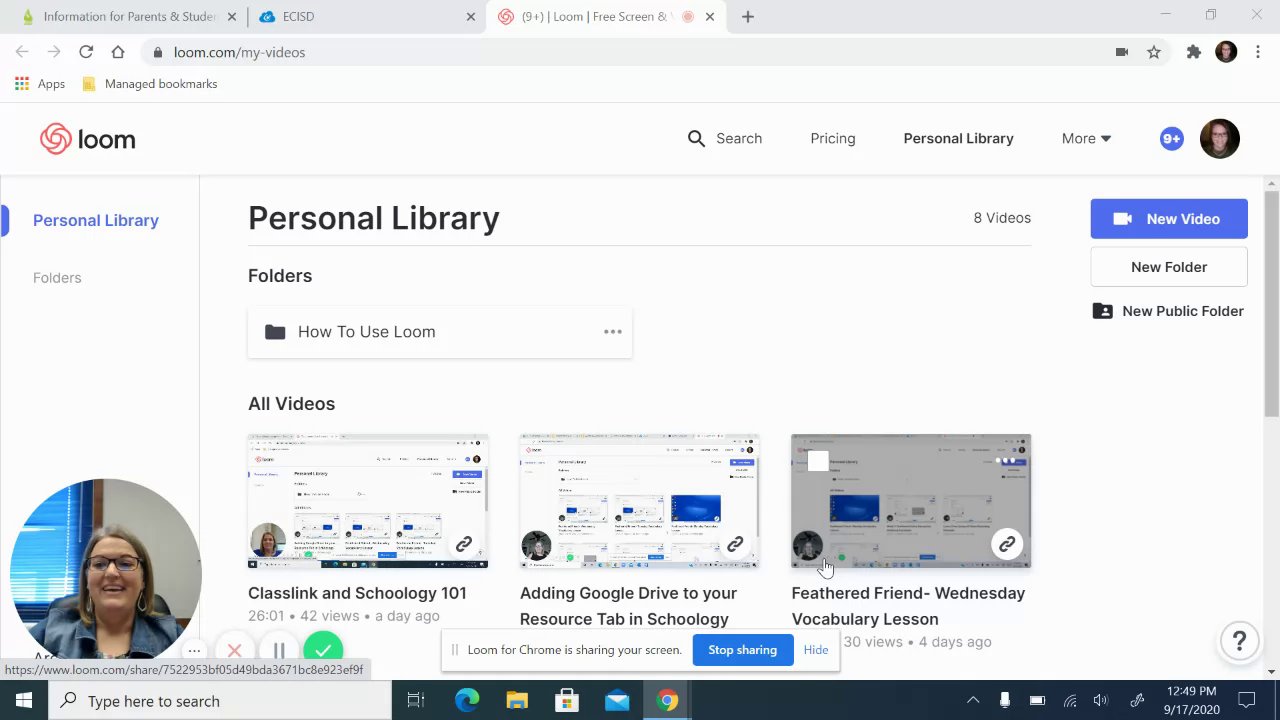Pause the Loom recording
Screen dimensions: 1280x720
click(279, 651)
